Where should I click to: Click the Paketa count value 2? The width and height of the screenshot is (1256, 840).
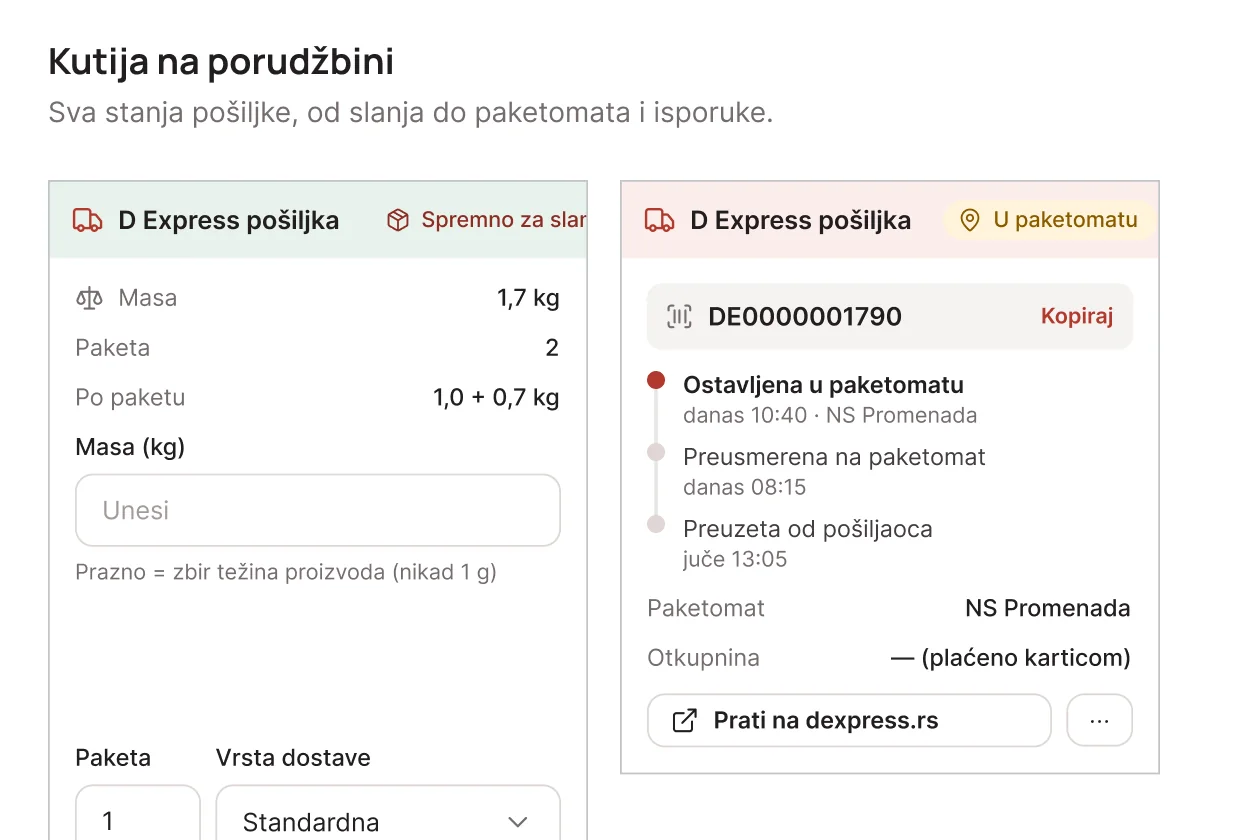[x=552, y=348]
